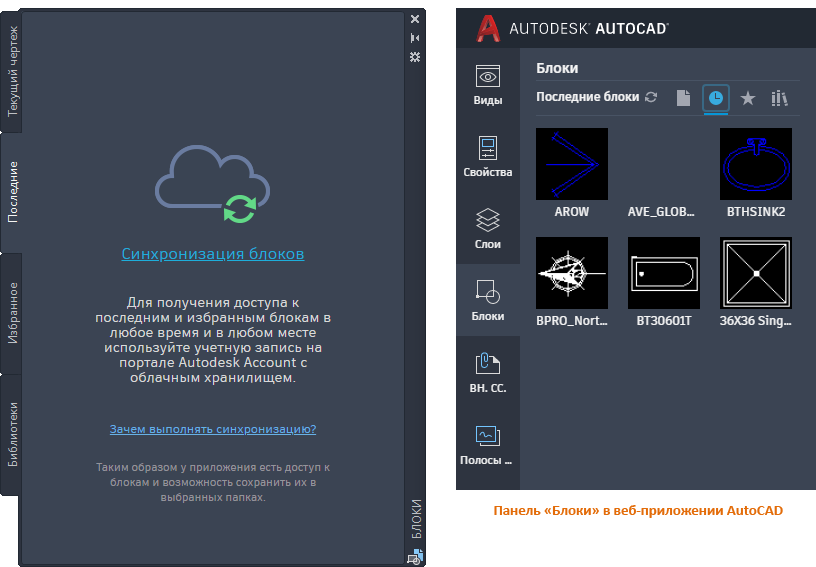Click the AVE_GLOB... block label

click(661, 212)
